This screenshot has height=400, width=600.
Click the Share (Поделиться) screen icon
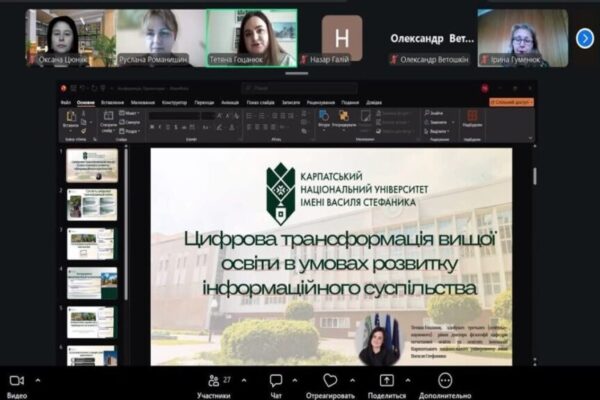[x=387, y=381]
